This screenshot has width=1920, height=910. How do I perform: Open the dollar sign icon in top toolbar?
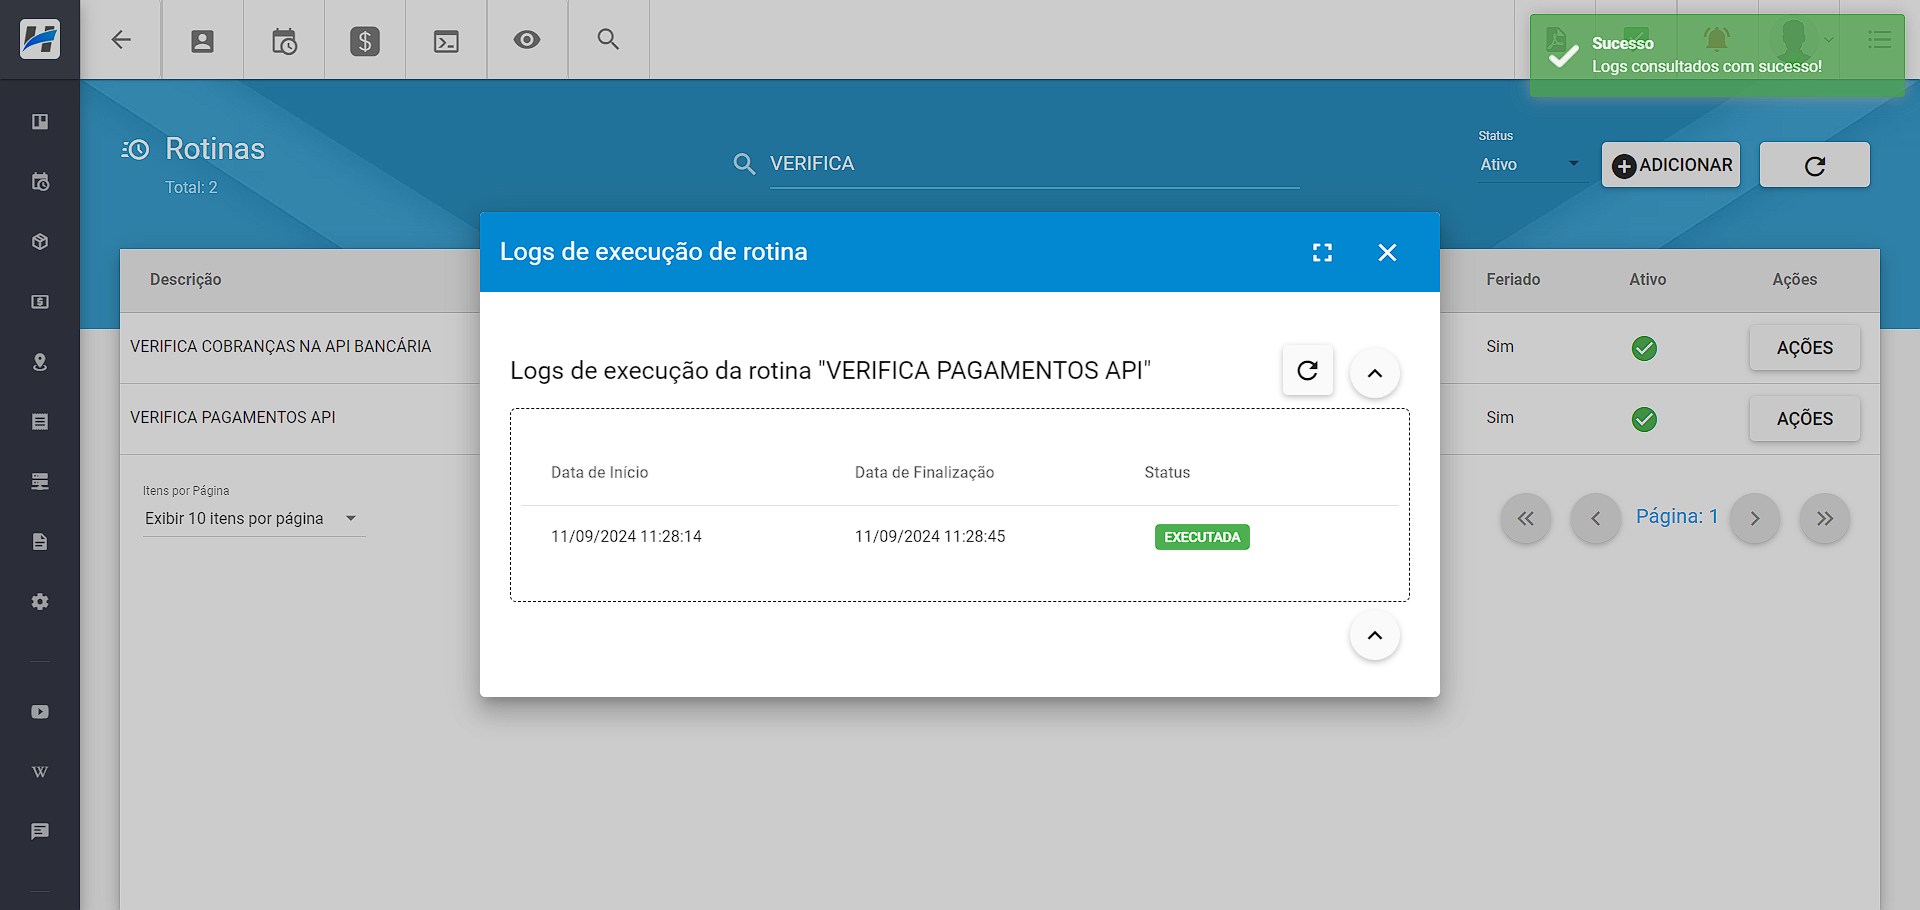pos(365,41)
